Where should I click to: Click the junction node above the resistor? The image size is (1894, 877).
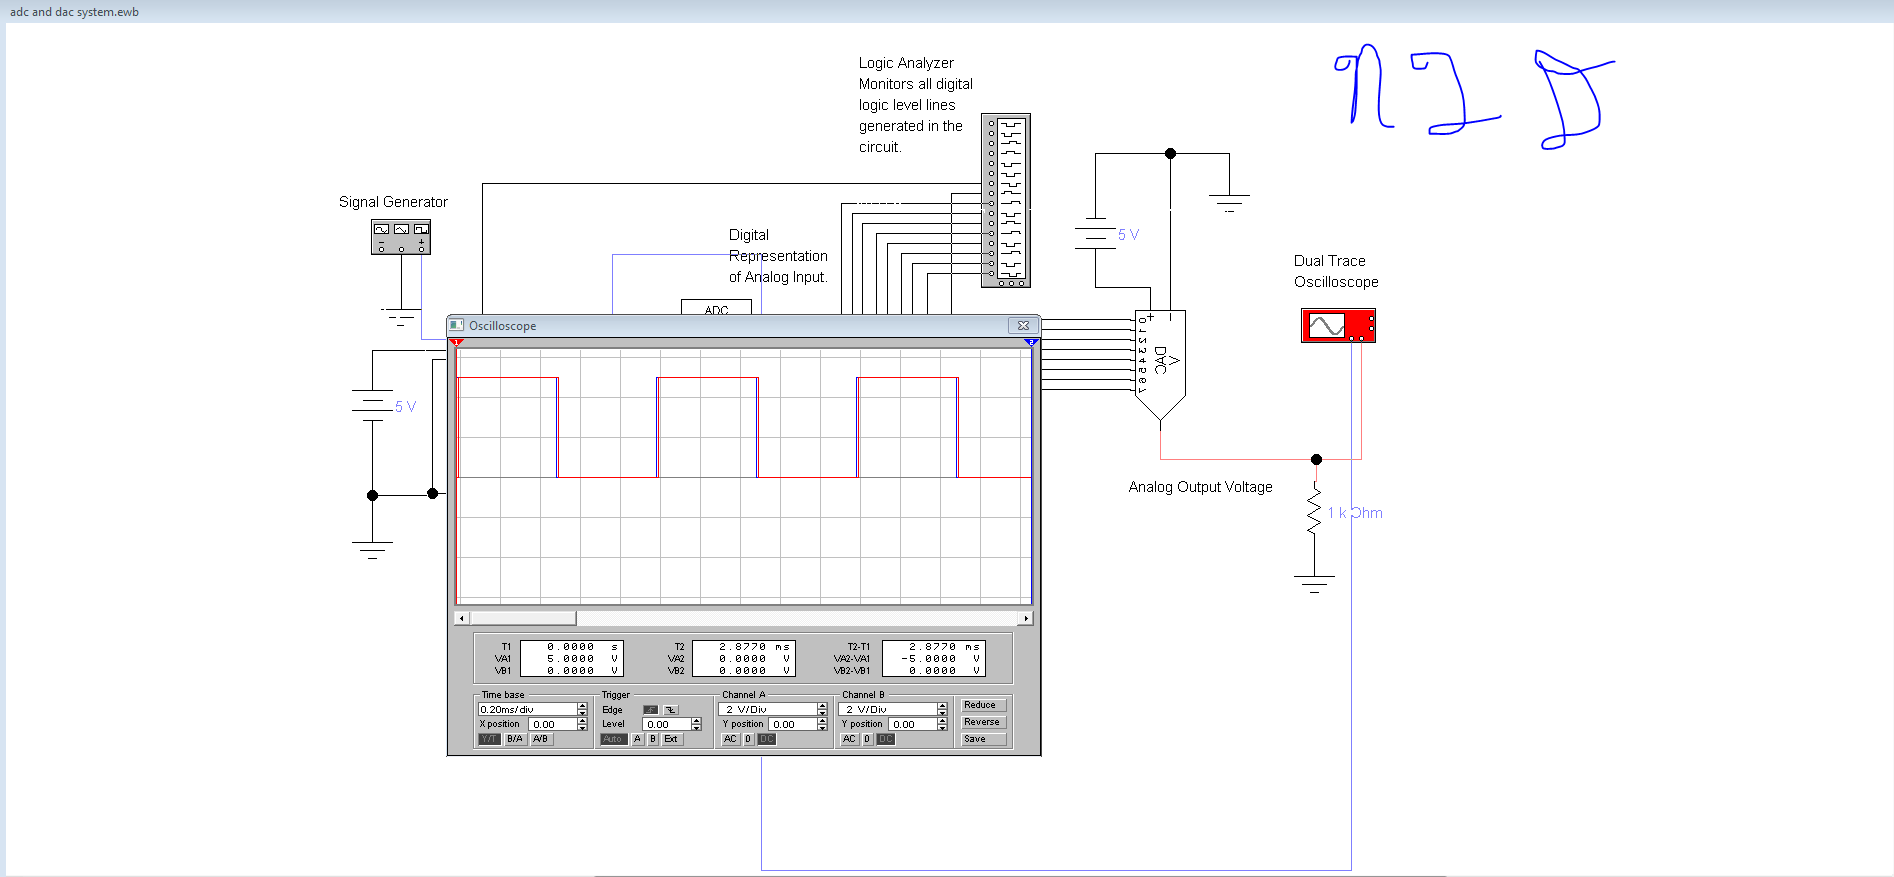tap(1316, 459)
